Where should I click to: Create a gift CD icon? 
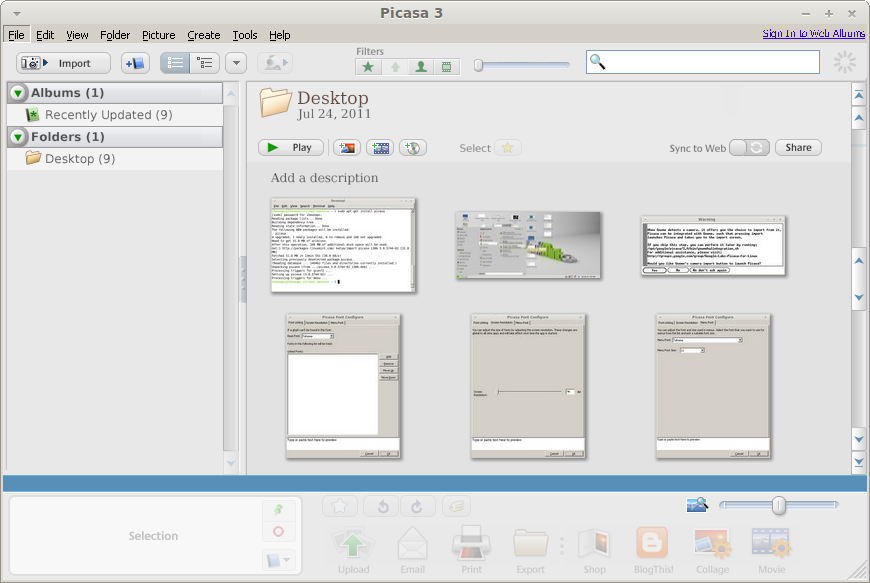pos(413,148)
